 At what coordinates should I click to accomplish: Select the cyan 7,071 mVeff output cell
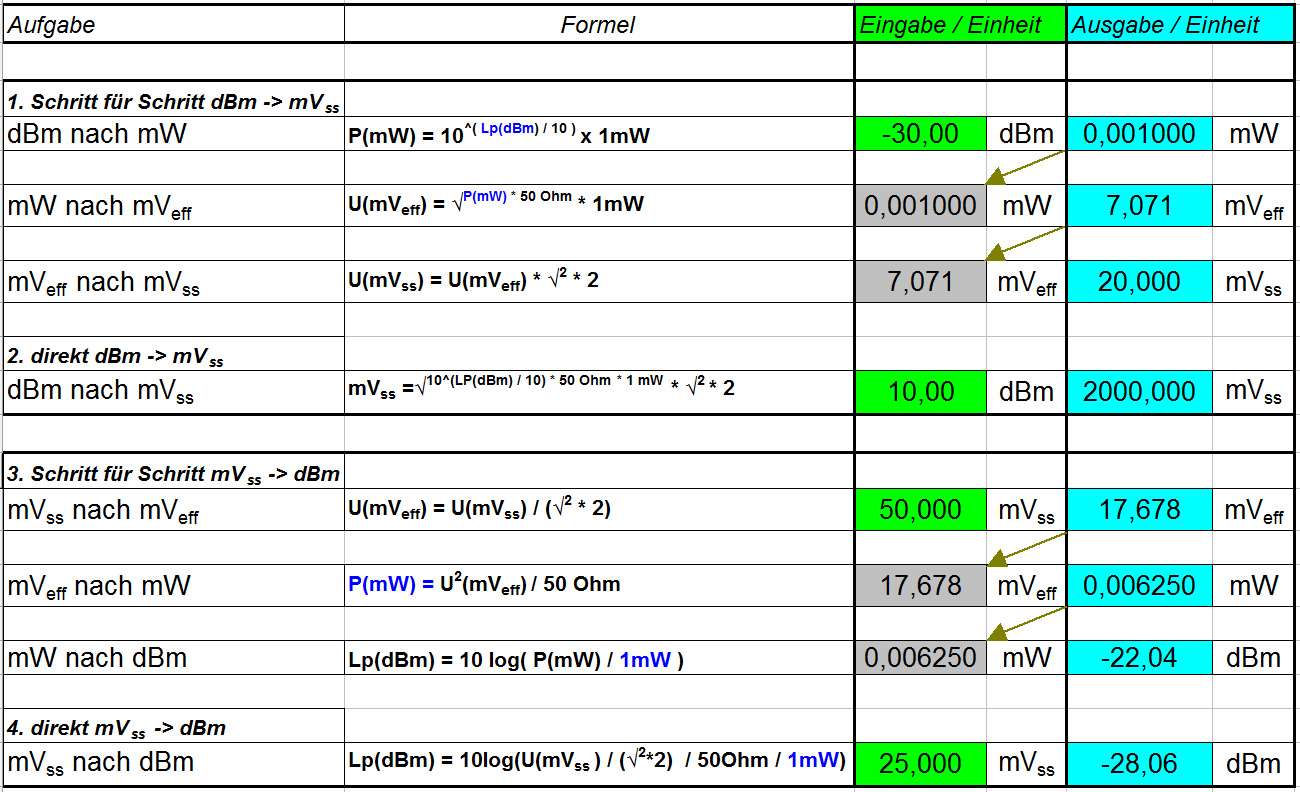(1139, 206)
